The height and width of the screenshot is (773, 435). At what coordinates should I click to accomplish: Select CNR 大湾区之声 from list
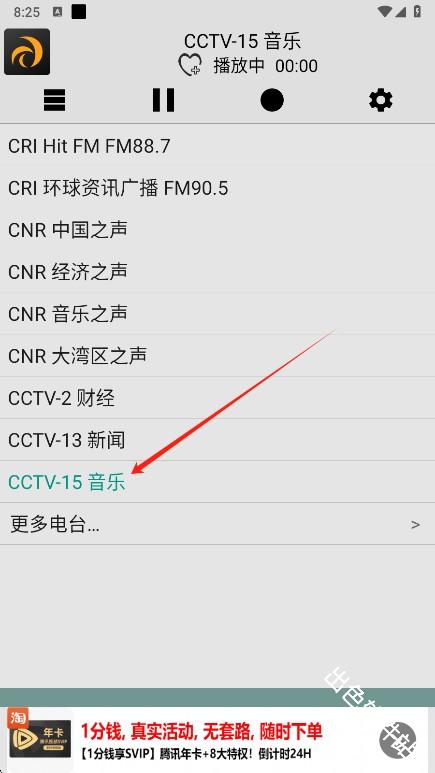point(218,355)
